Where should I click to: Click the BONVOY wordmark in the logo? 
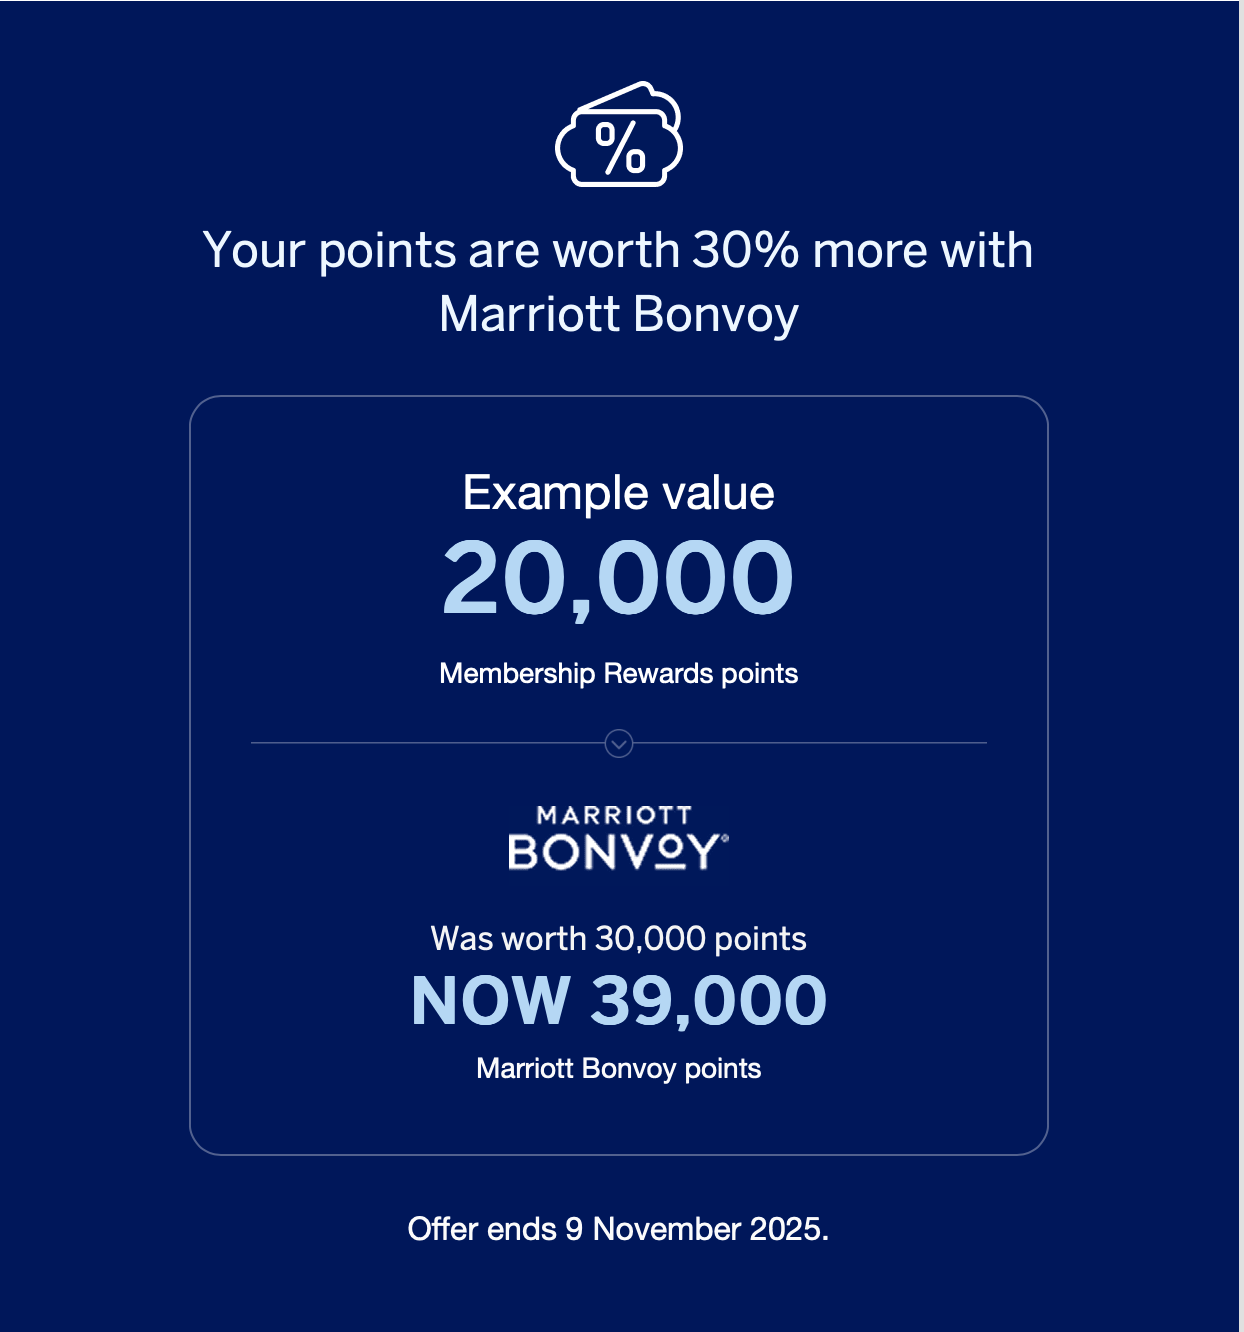tap(613, 852)
